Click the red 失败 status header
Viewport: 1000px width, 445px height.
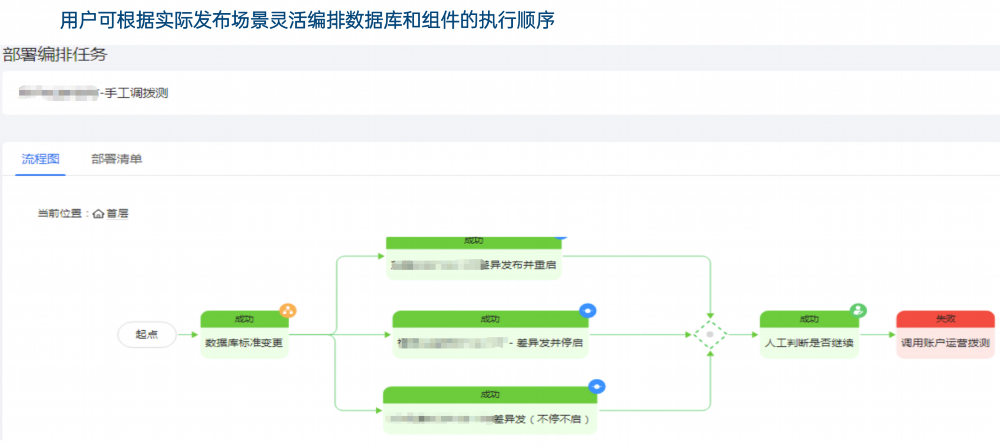point(945,318)
